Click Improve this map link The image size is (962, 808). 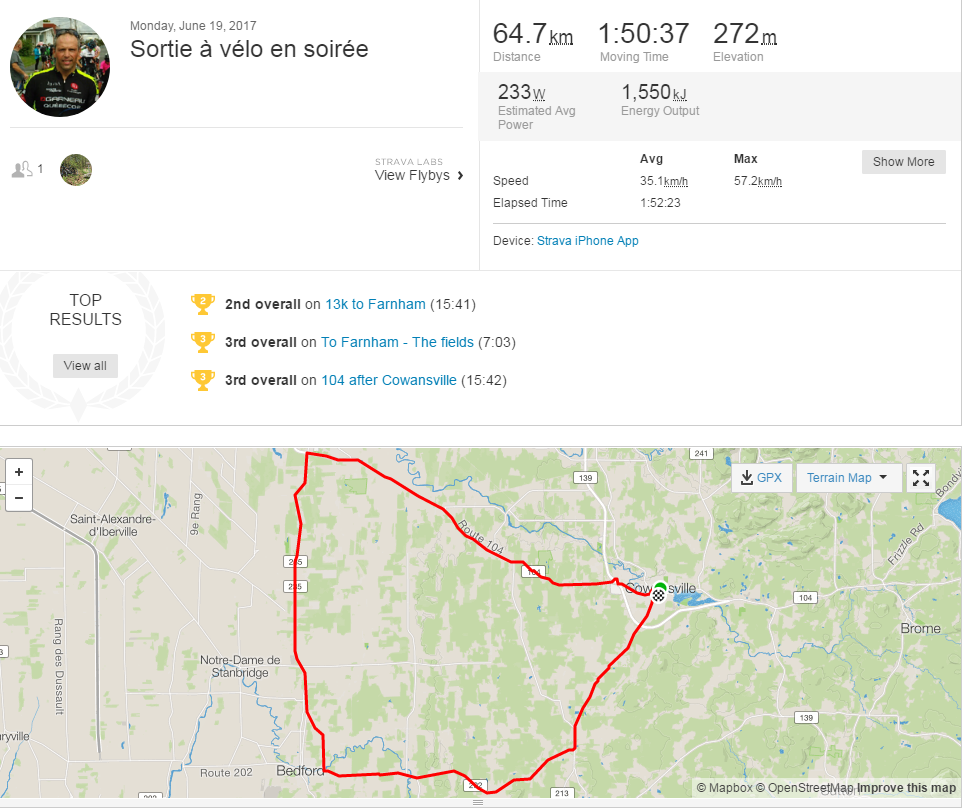click(906, 788)
